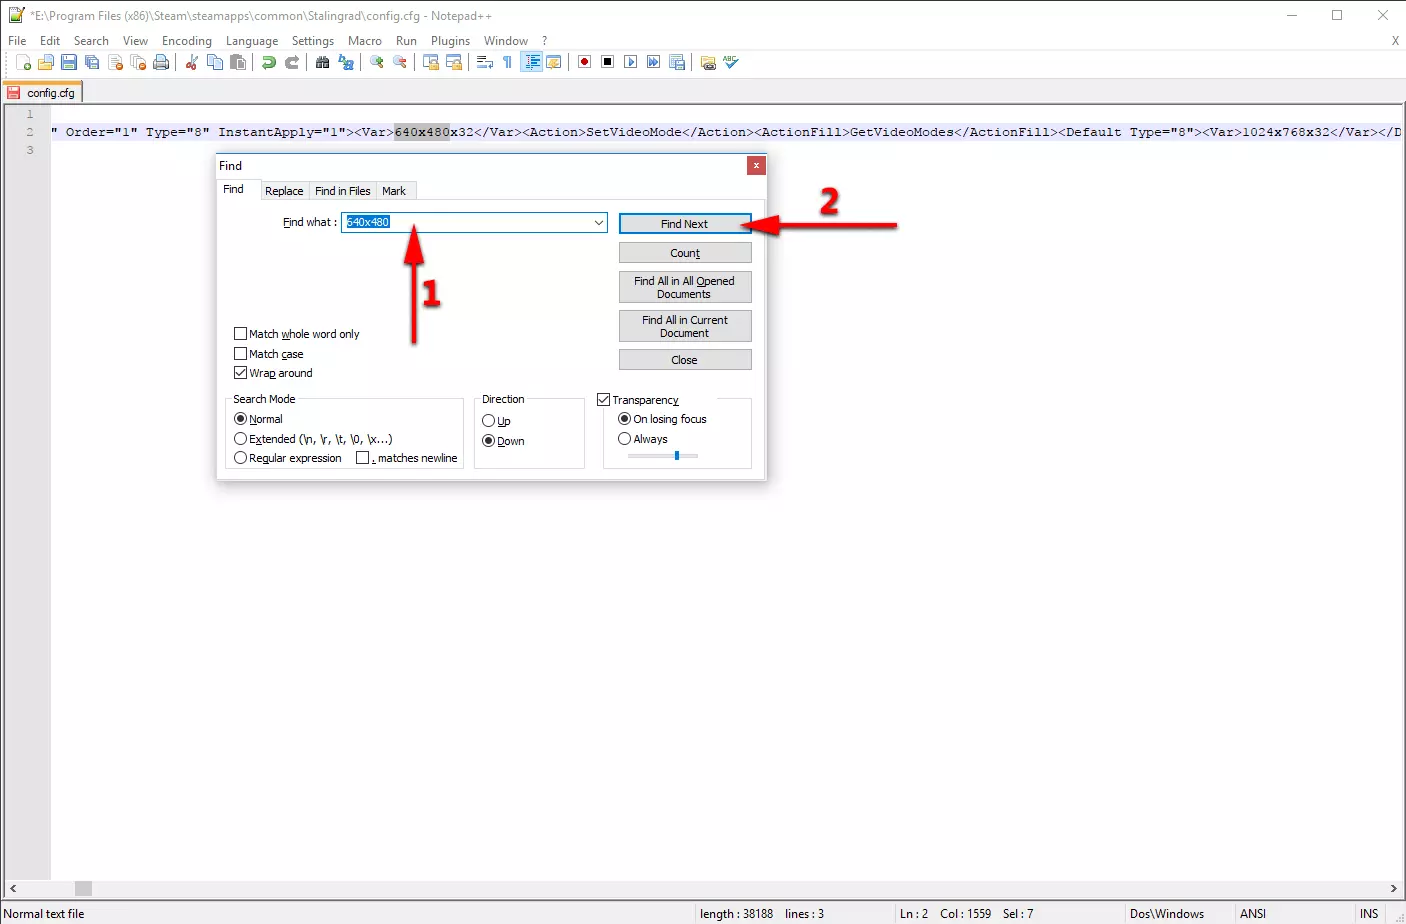Choose Always transparency option
Viewport: 1406px width, 924px height.
click(625, 439)
